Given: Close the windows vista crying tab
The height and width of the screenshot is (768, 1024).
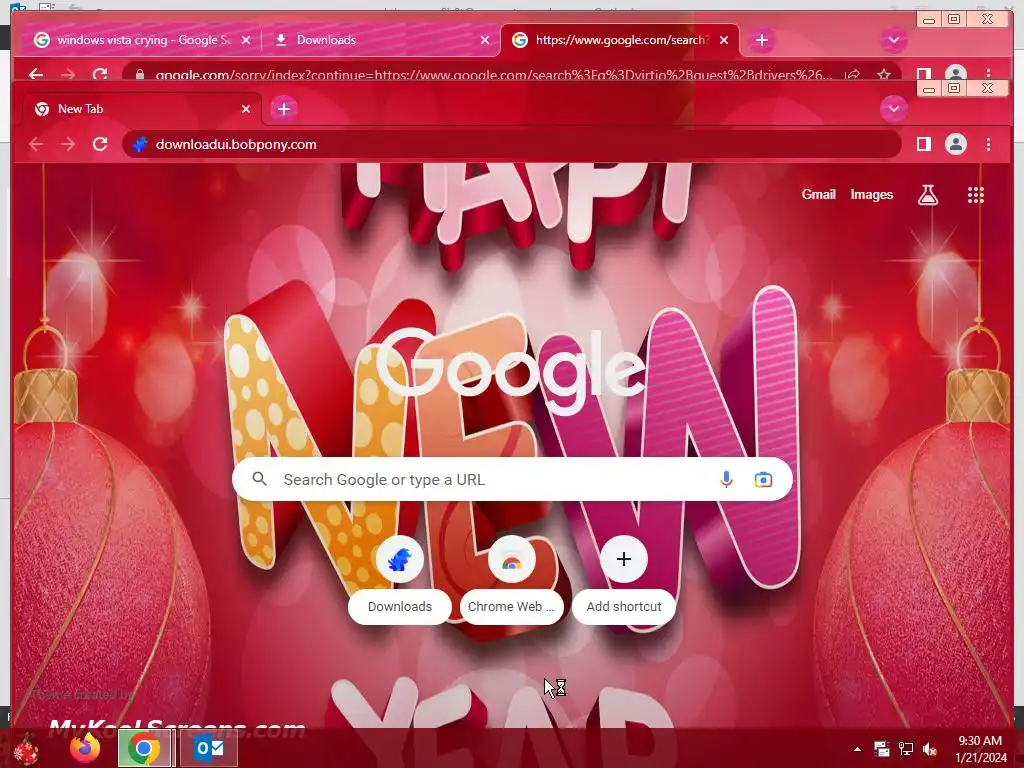Looking at the screenshot, I should (246, 40).
